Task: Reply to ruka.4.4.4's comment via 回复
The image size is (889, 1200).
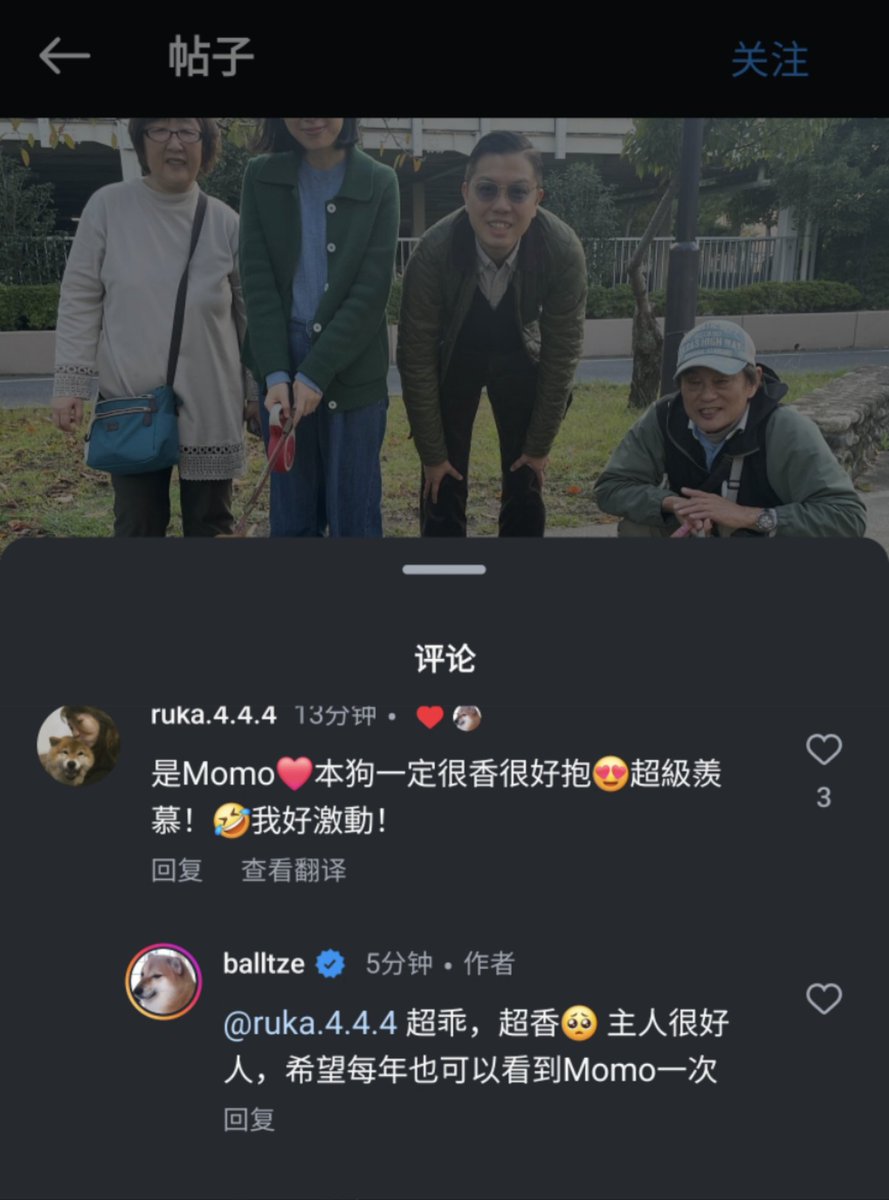Action: pyautogui.click(x=177, y=870)
